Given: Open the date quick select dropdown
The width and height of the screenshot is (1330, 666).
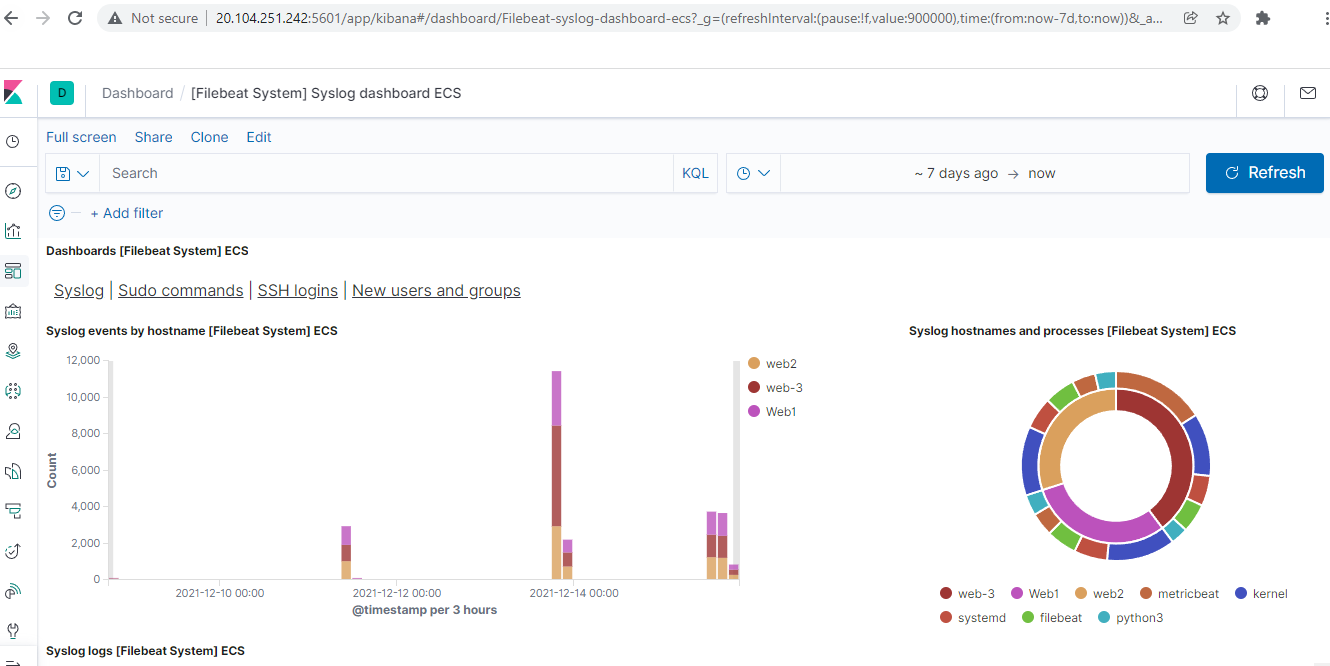Looking at the screenshot, I should pyautogui.click(x=753, y=172).
